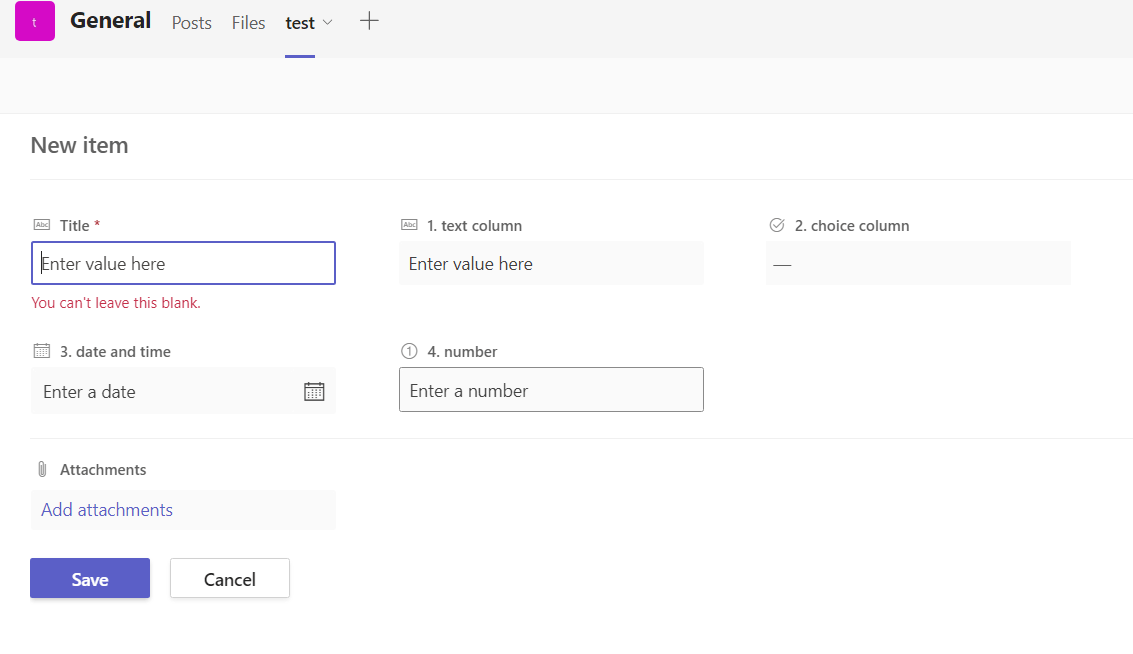Cancel the new item form
Image resolution: width=1133 pixels, height=654 pixels.
click(x=230, y=578)
